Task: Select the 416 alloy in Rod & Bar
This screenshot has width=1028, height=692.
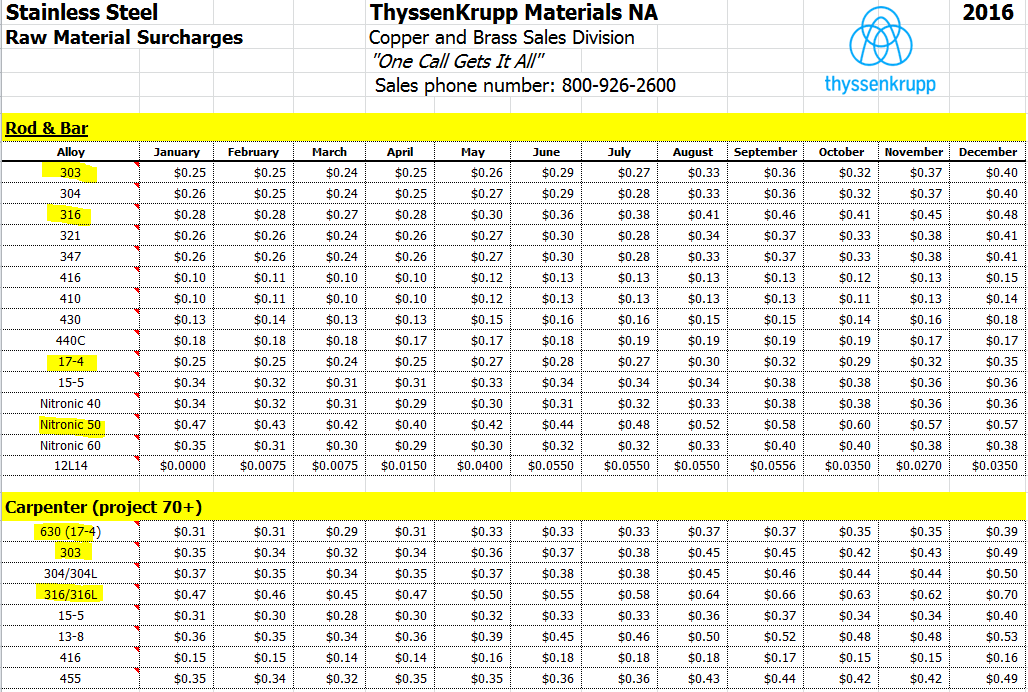Action: tap(70, 278)
